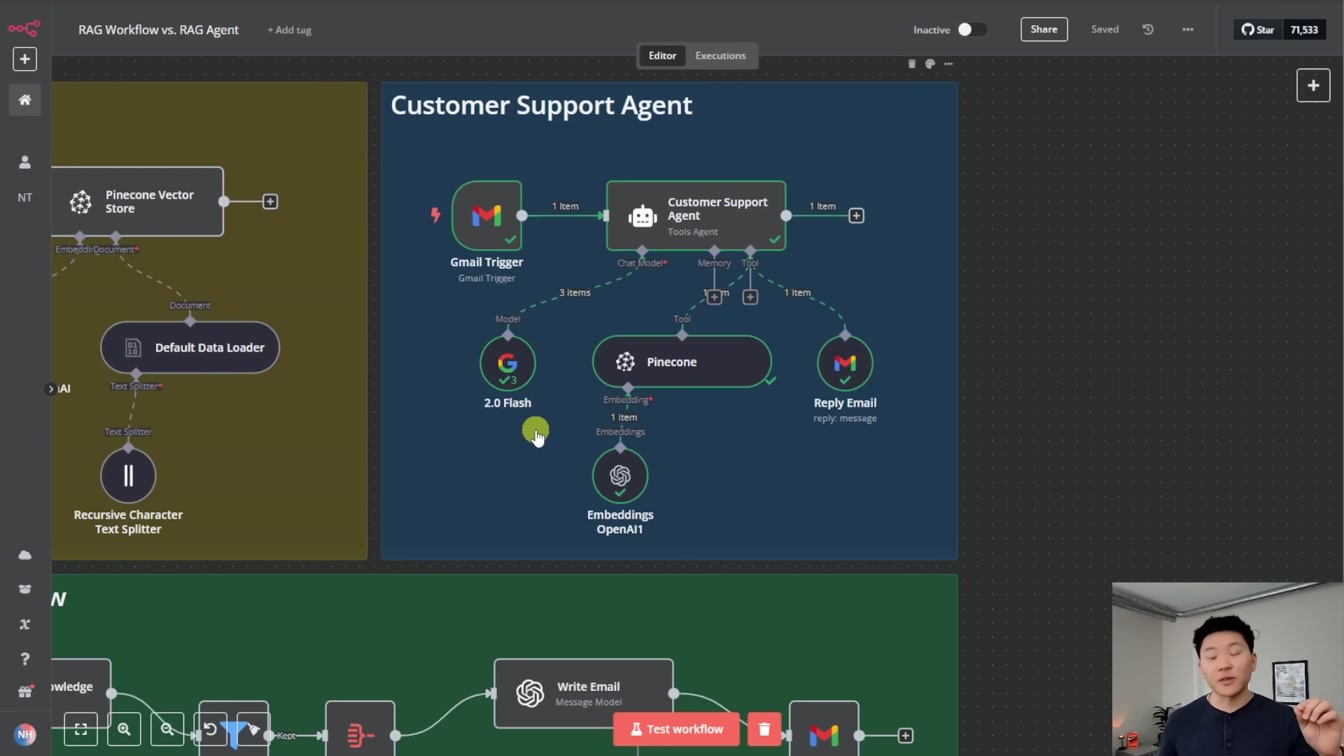The image size is (1344, 756).
Task: Click the GitHub Star button
Action: coord(1258,30)
